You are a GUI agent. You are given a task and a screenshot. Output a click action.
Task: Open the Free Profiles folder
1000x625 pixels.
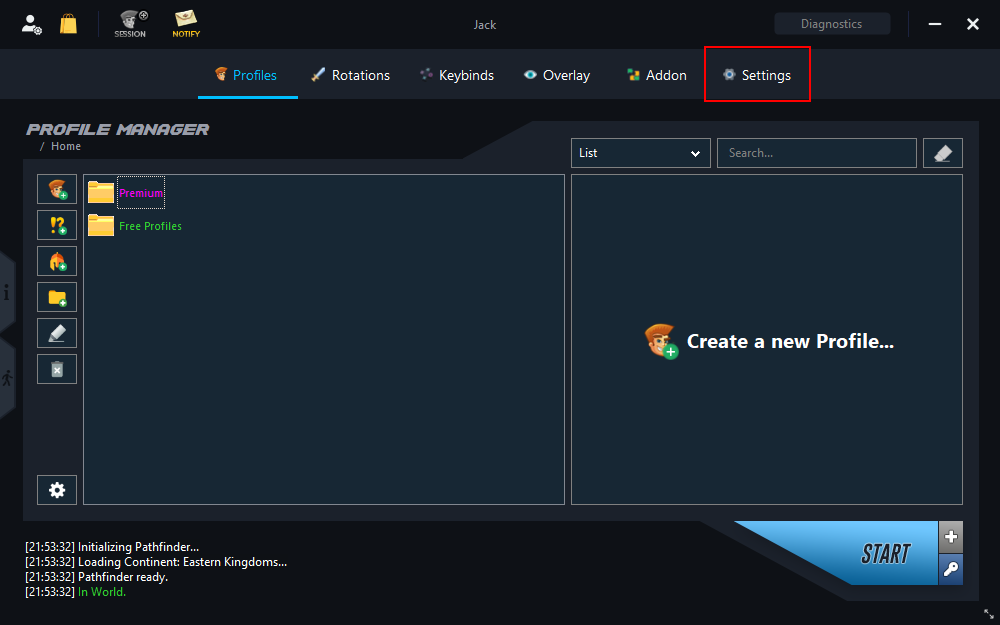(x=136, y=226)
